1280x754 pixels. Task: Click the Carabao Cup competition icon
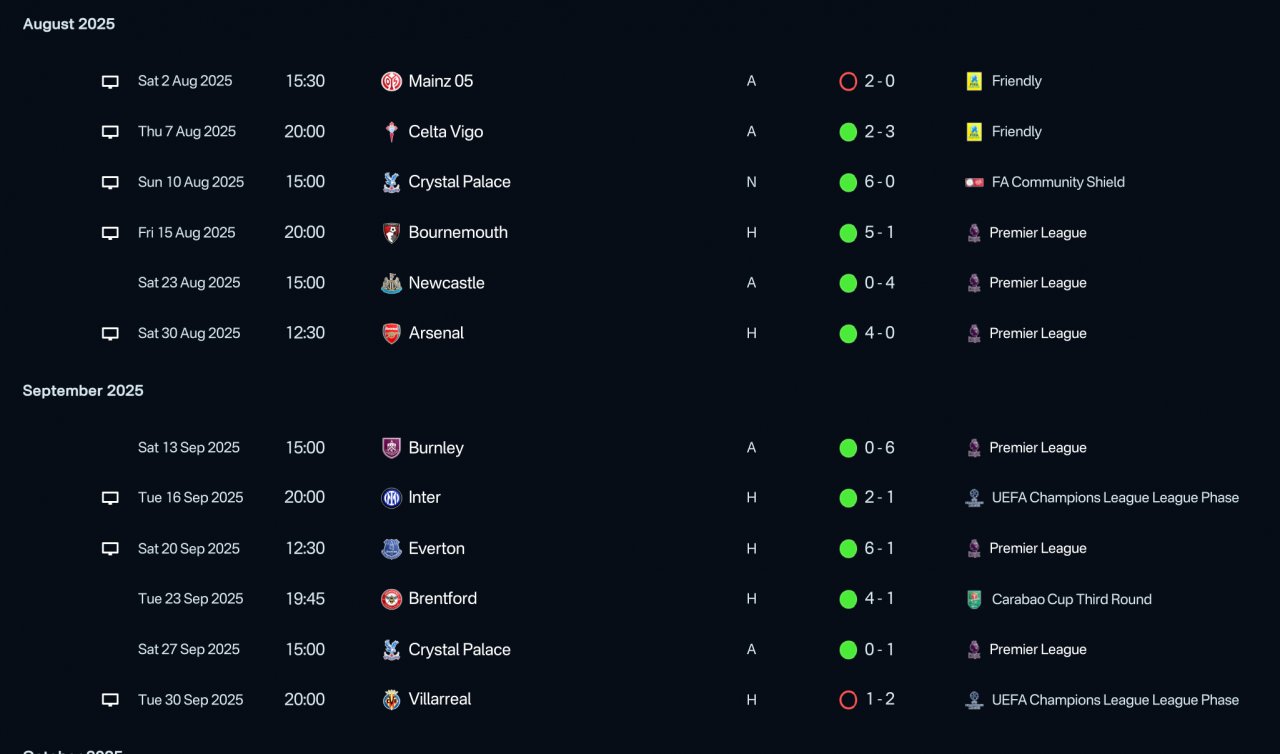coord(974,599)
